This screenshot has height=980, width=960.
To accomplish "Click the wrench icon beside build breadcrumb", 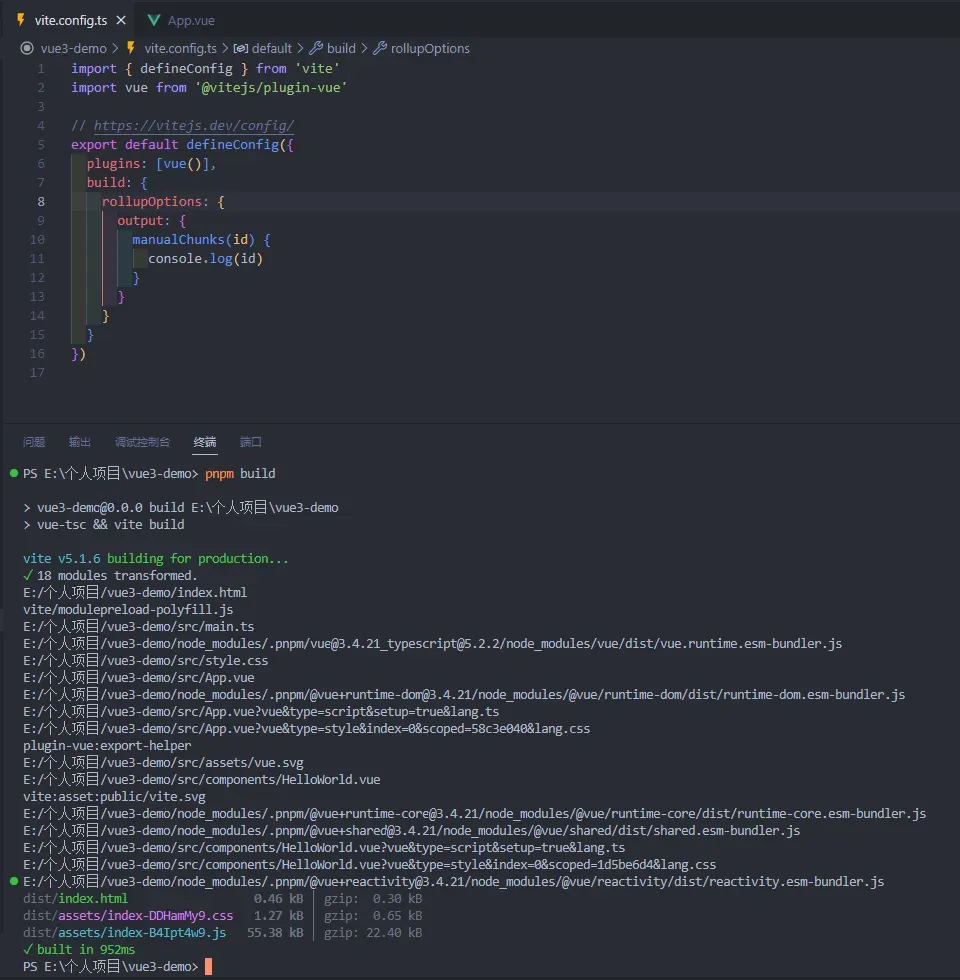I will pos(316,48).
